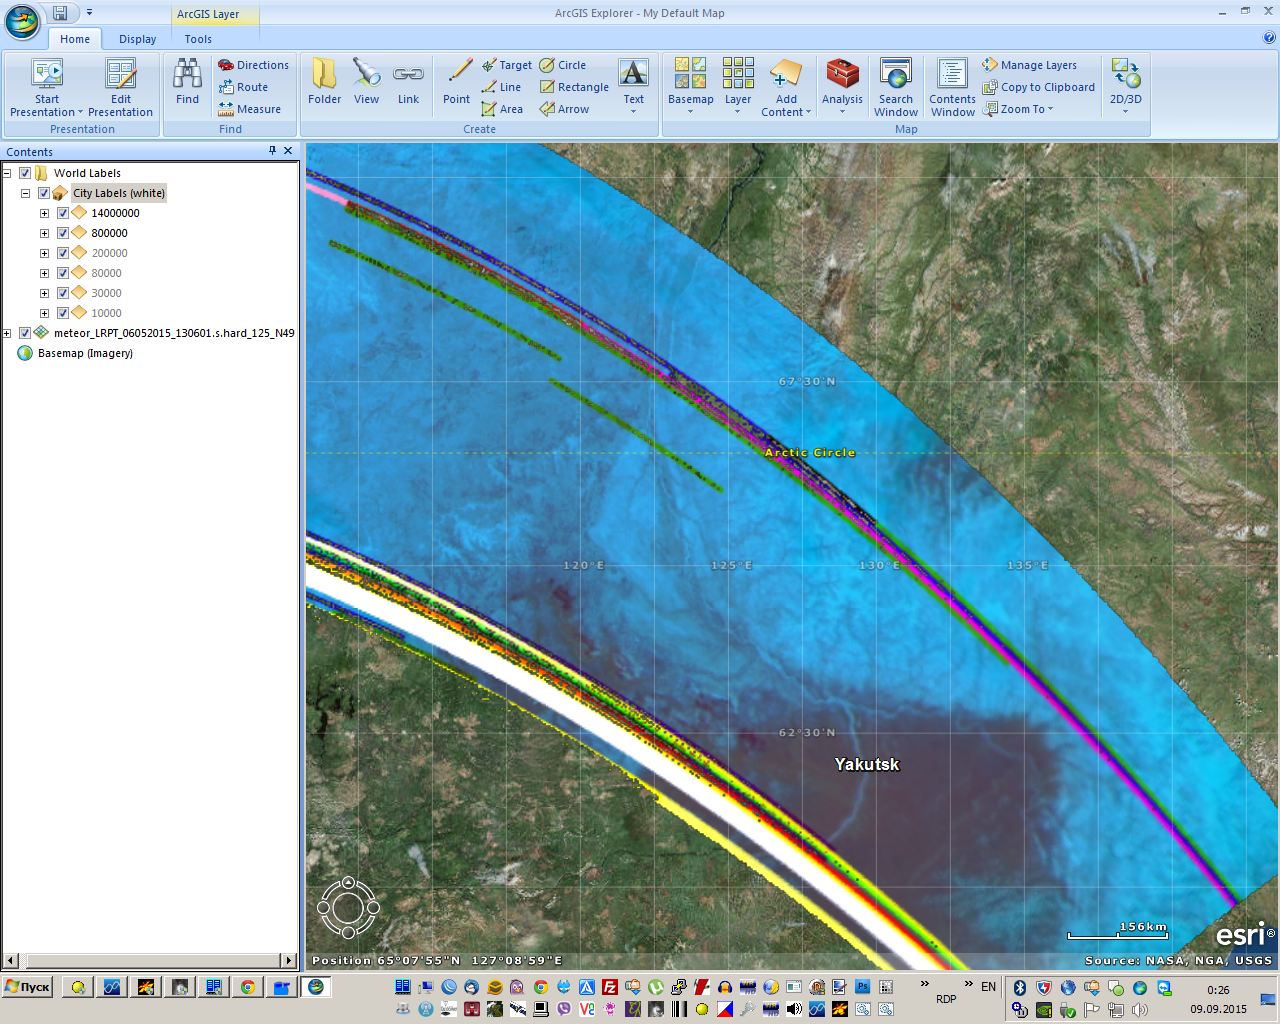1280x1024 pixels.
Task: Select the Rectangle drawing tool
Action: click(574, 87)
